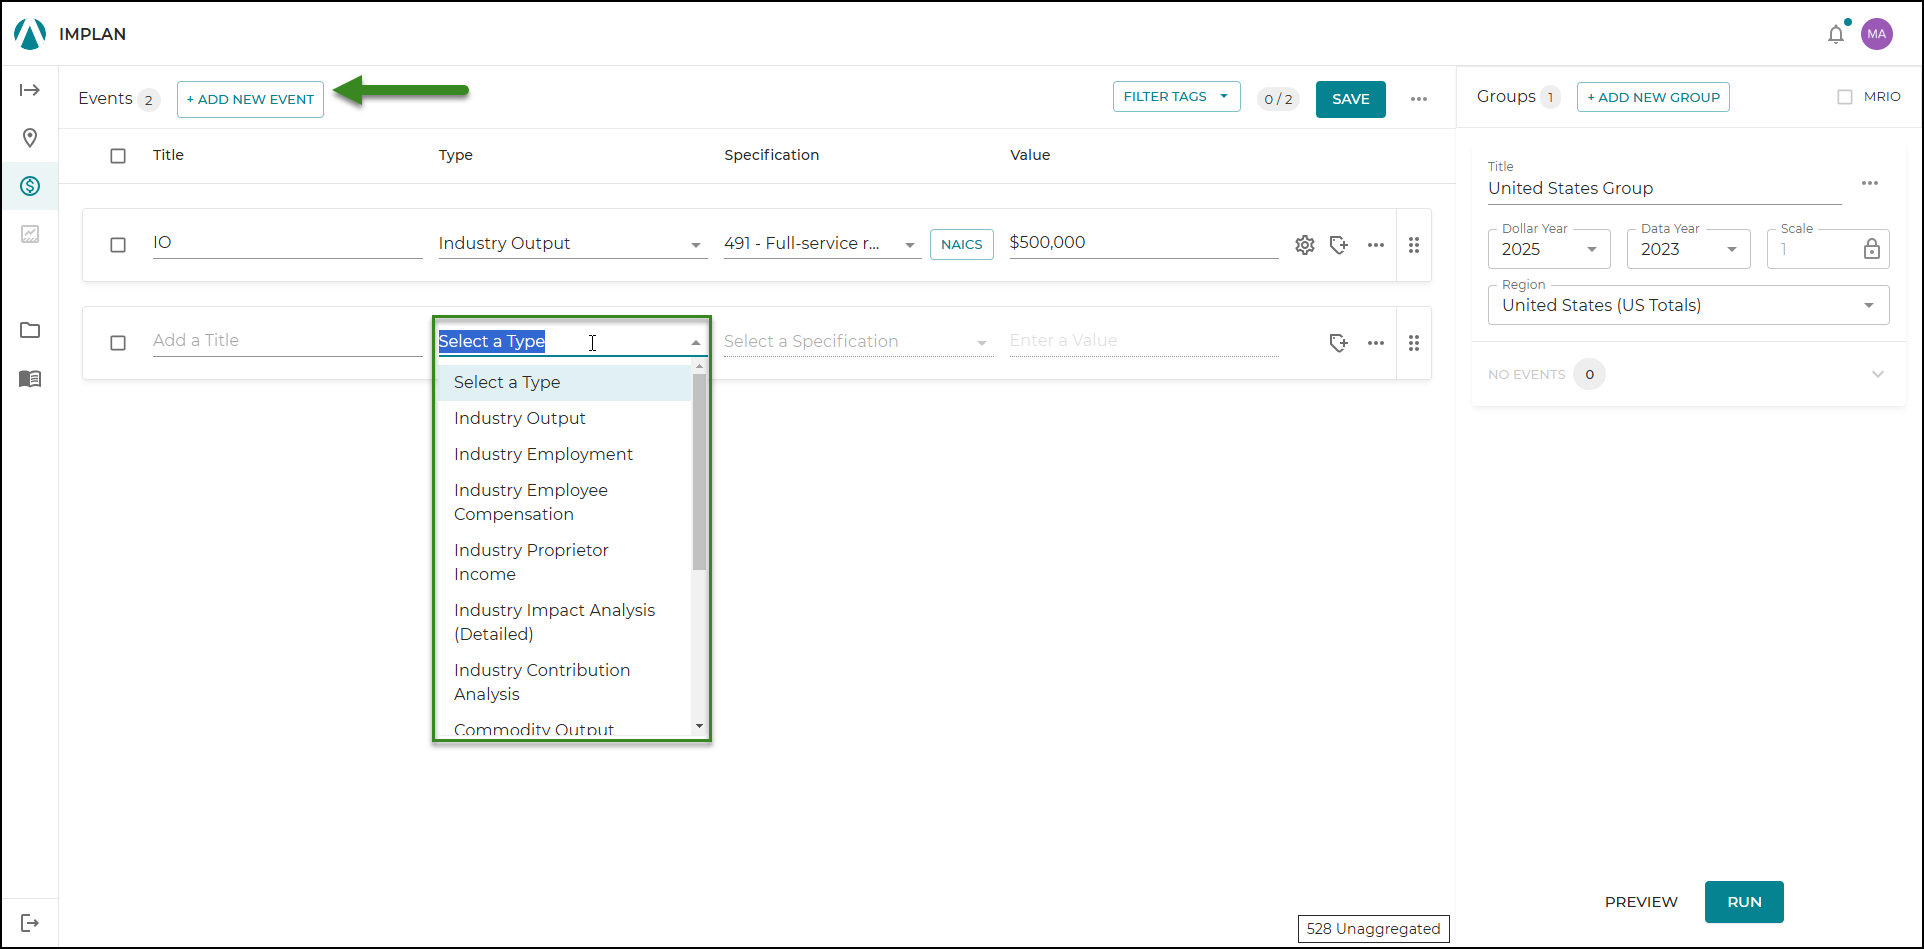The width and height of the screenshot is (1924, 949).
Task: Click the IMPLAN logo icon
Action: 30,34
